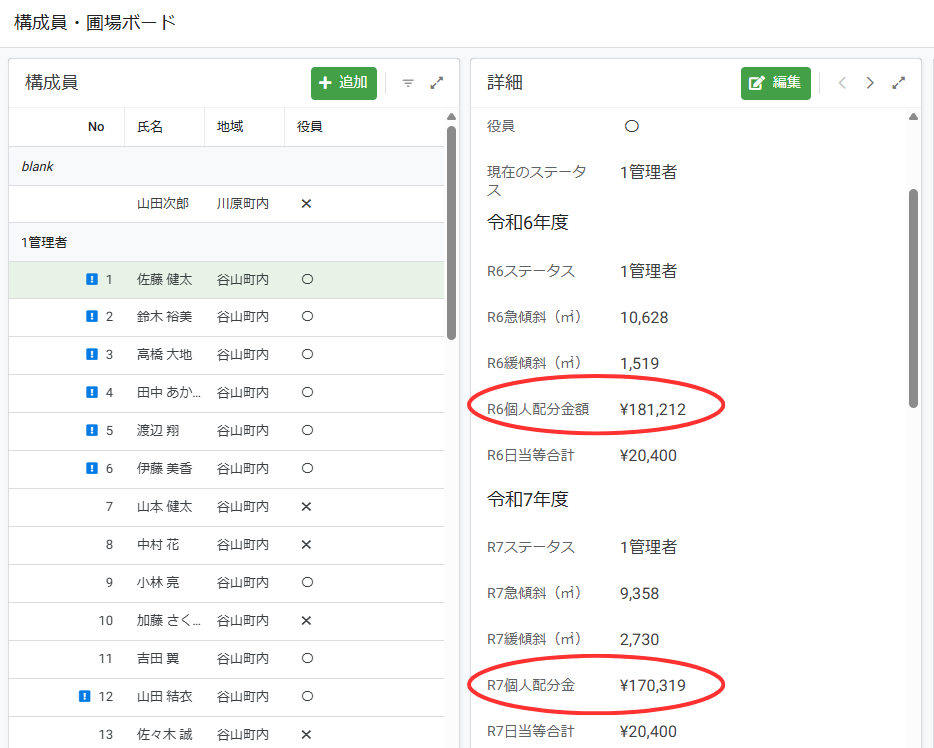Click the R7個人配分金 value ¥170,319

[653, 685]
